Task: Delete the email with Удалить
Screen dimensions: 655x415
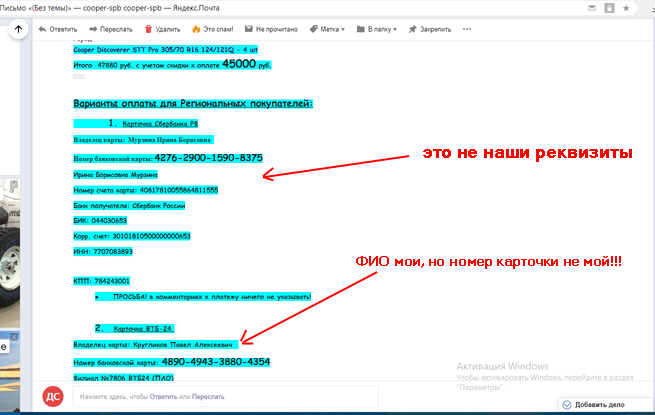Action: [162, 29]
